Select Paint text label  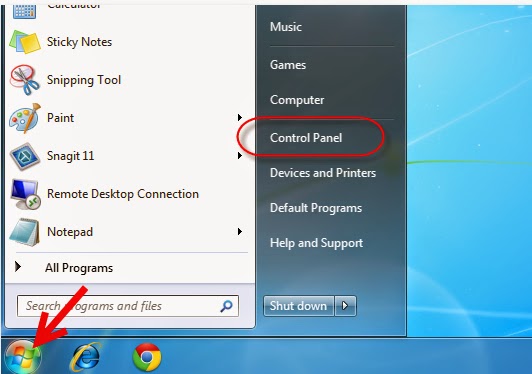[x=60, y=118]
